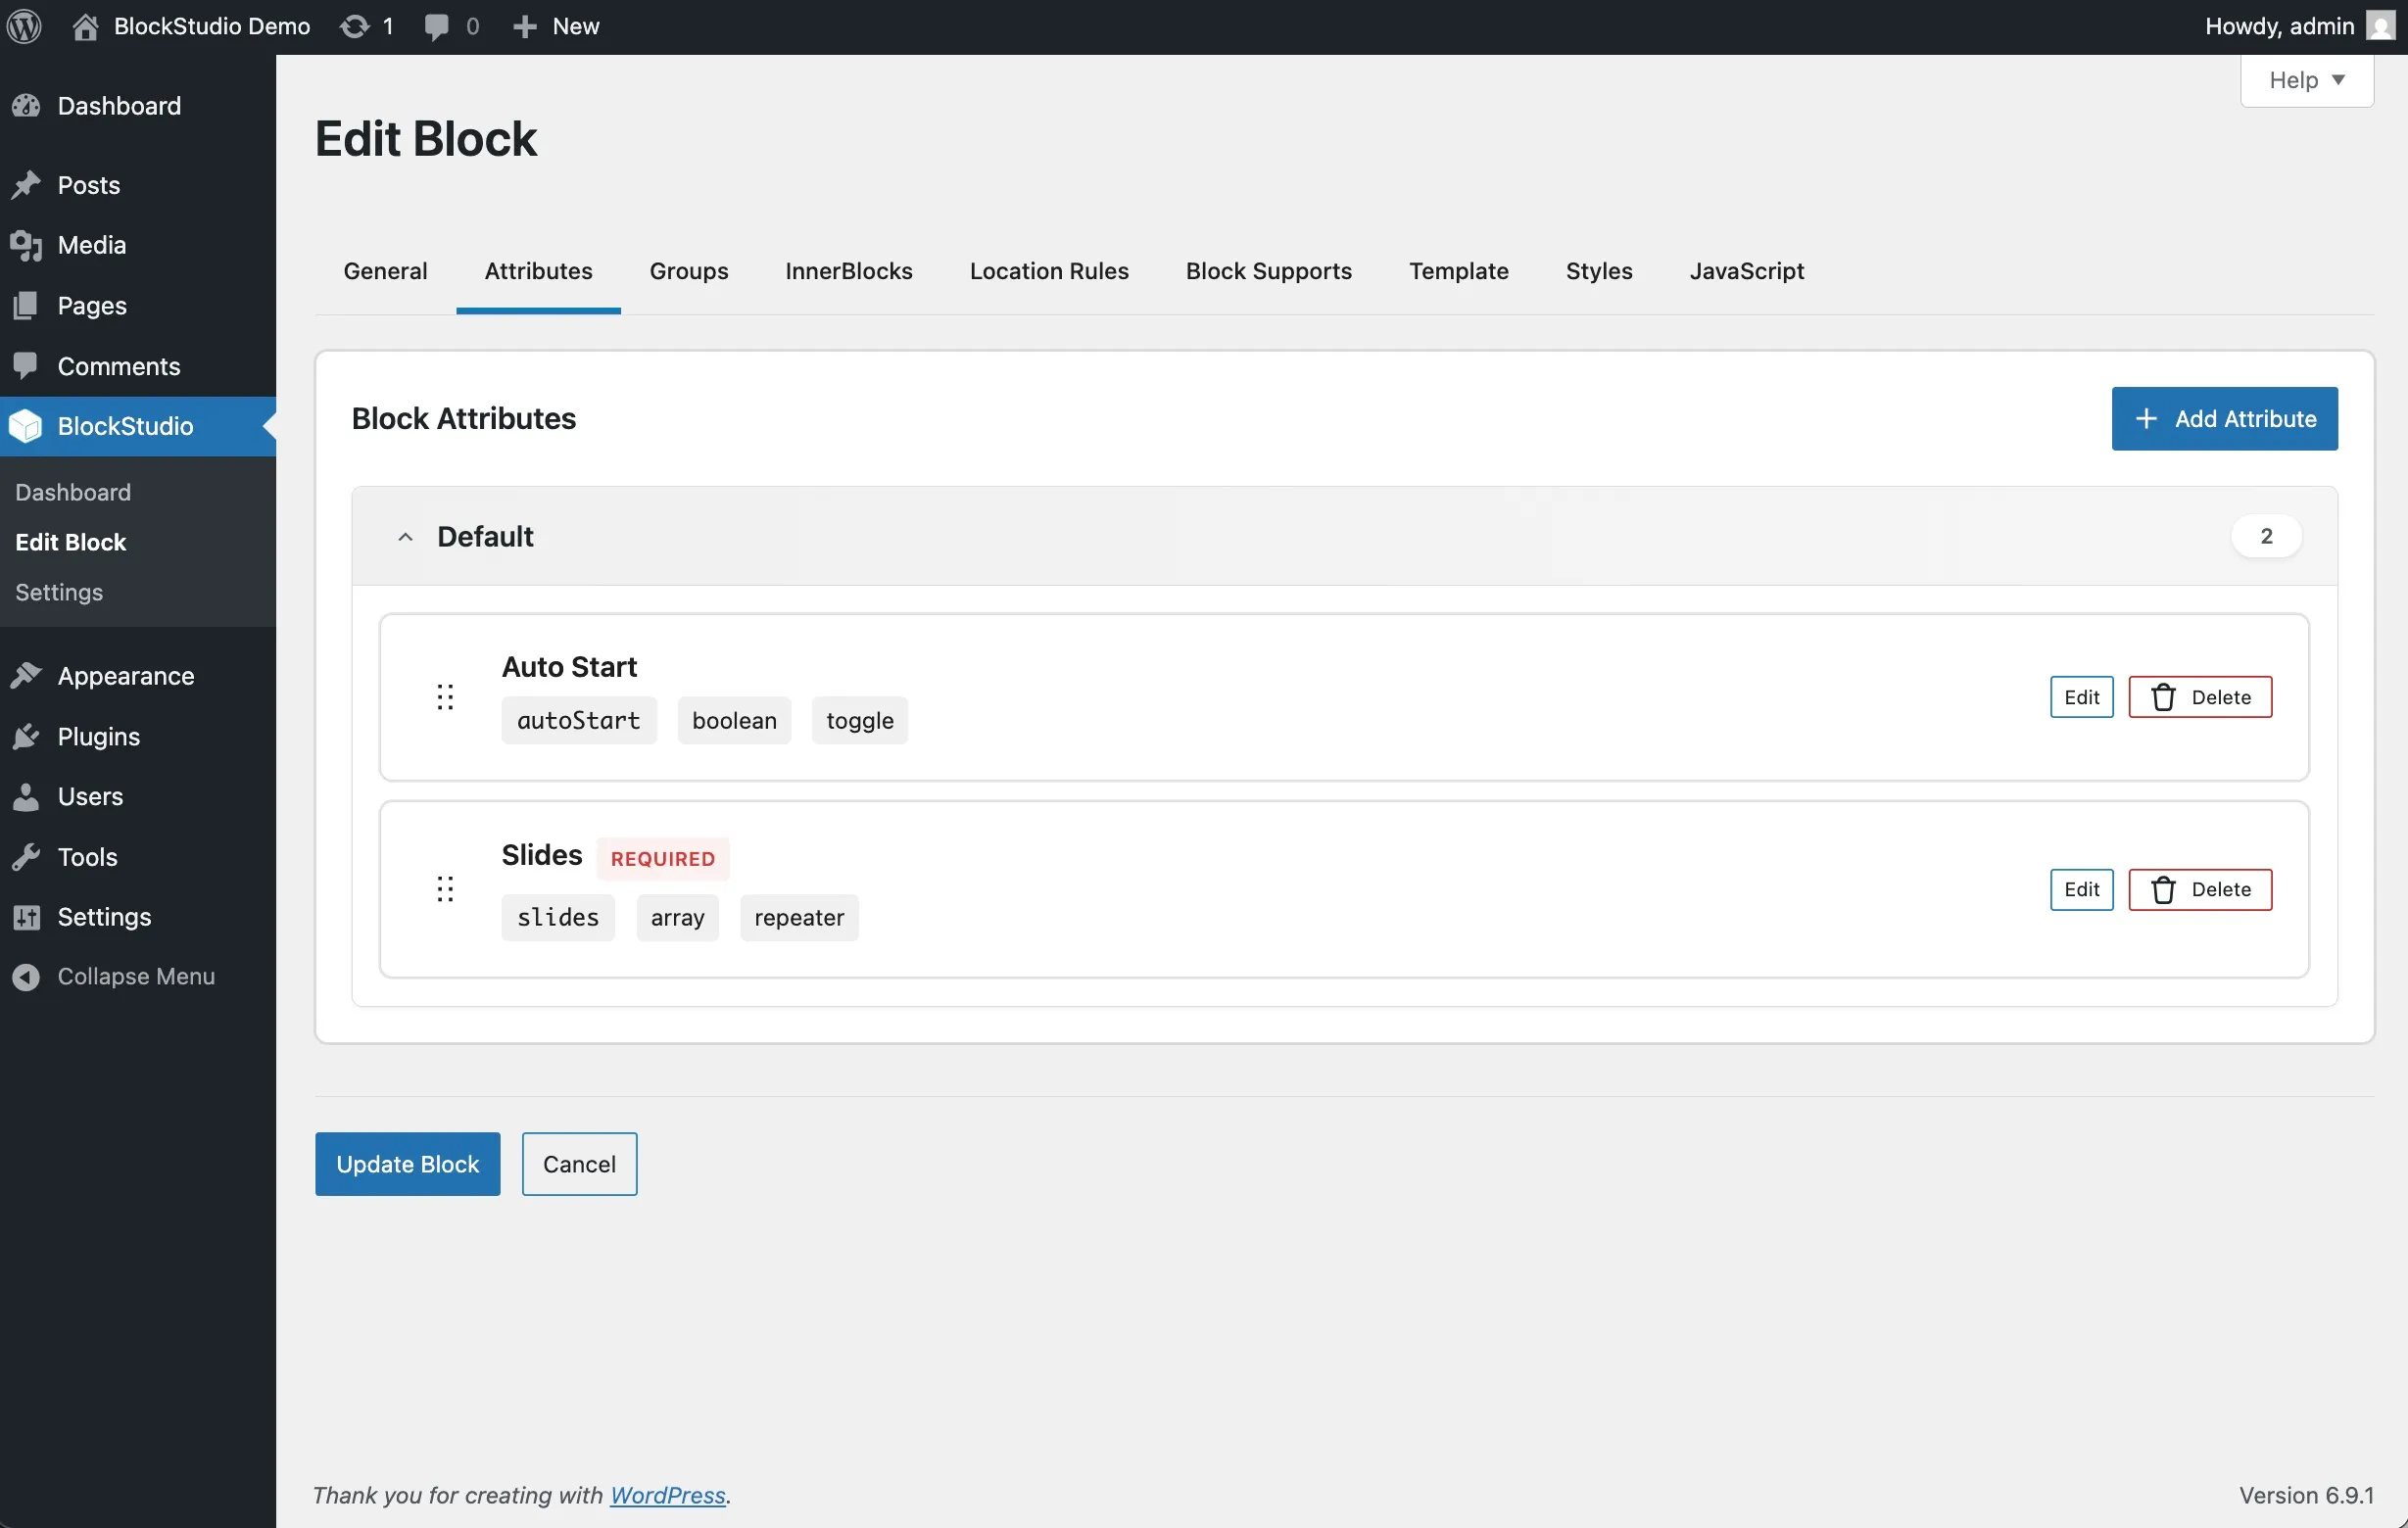
Task: Click the array type tag
Action: (x=677, y=917)
